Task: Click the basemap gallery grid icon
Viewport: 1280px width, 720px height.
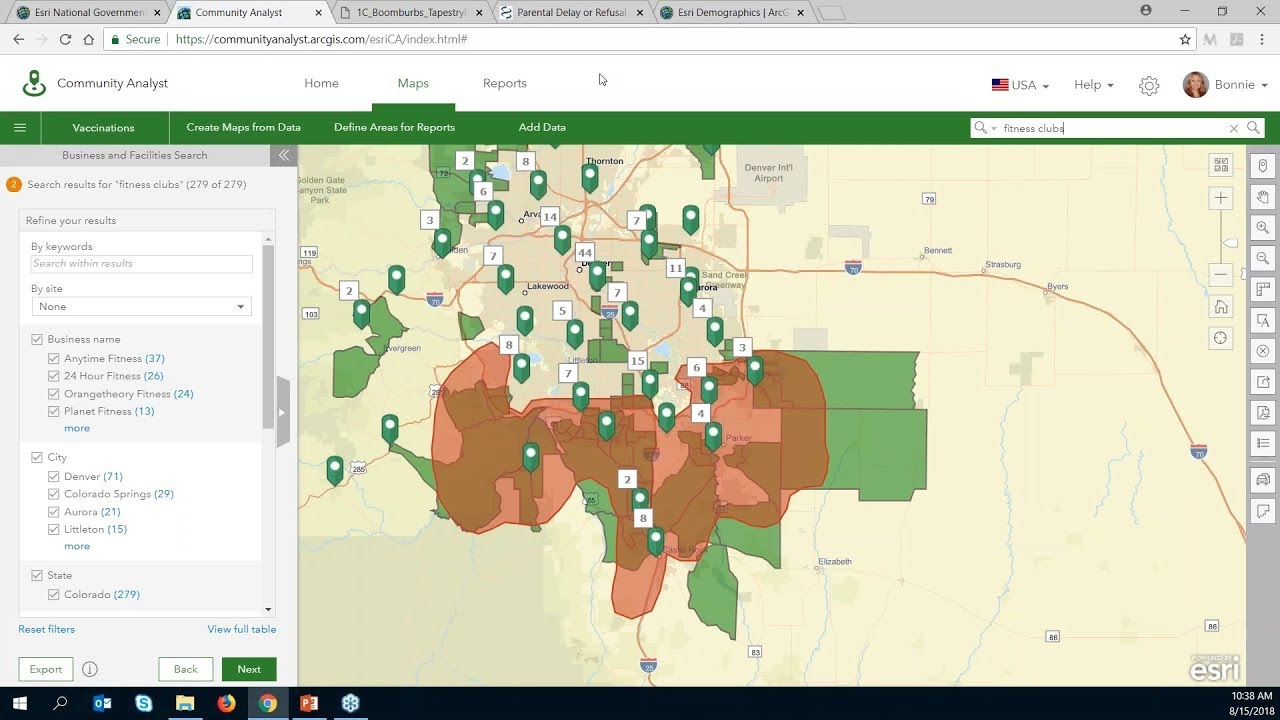Action: 1221,165
